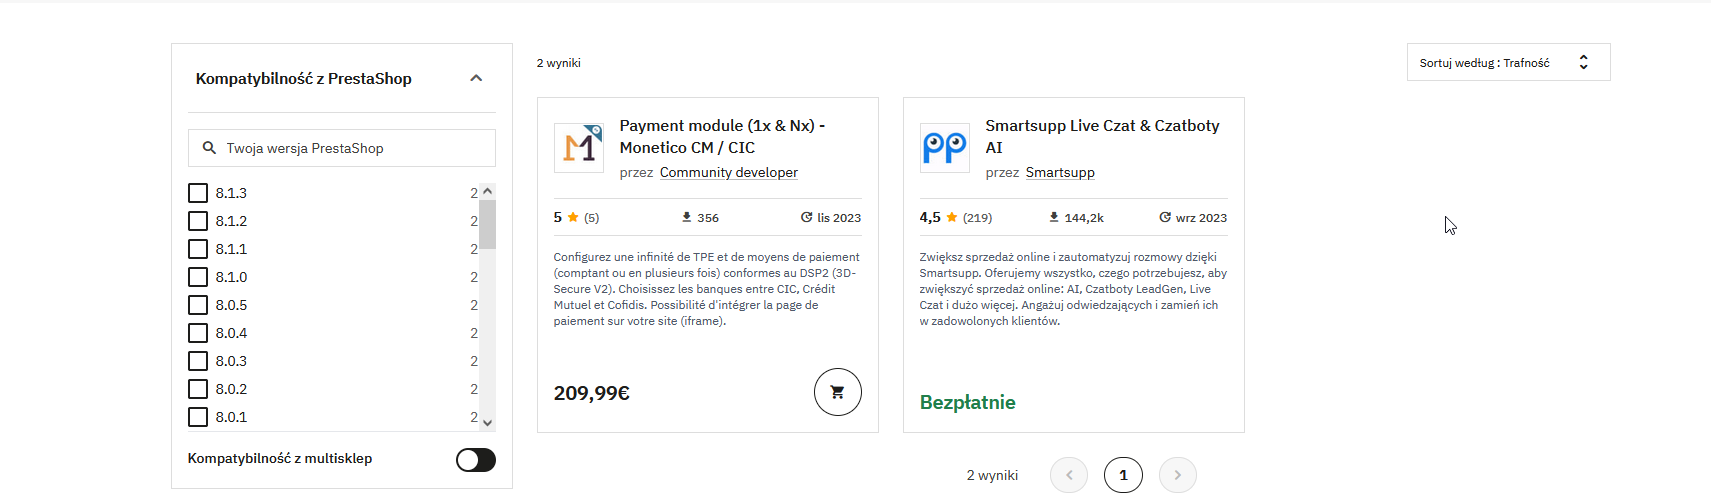Check the 8.1.3 version checkbox

click(198, 193)
